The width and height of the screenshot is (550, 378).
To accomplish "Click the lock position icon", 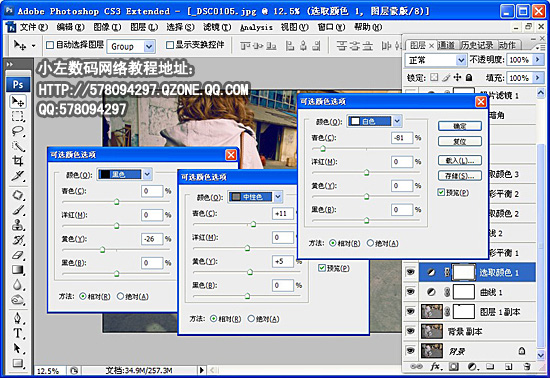I will pyautogui.click(x=457, y=77).
